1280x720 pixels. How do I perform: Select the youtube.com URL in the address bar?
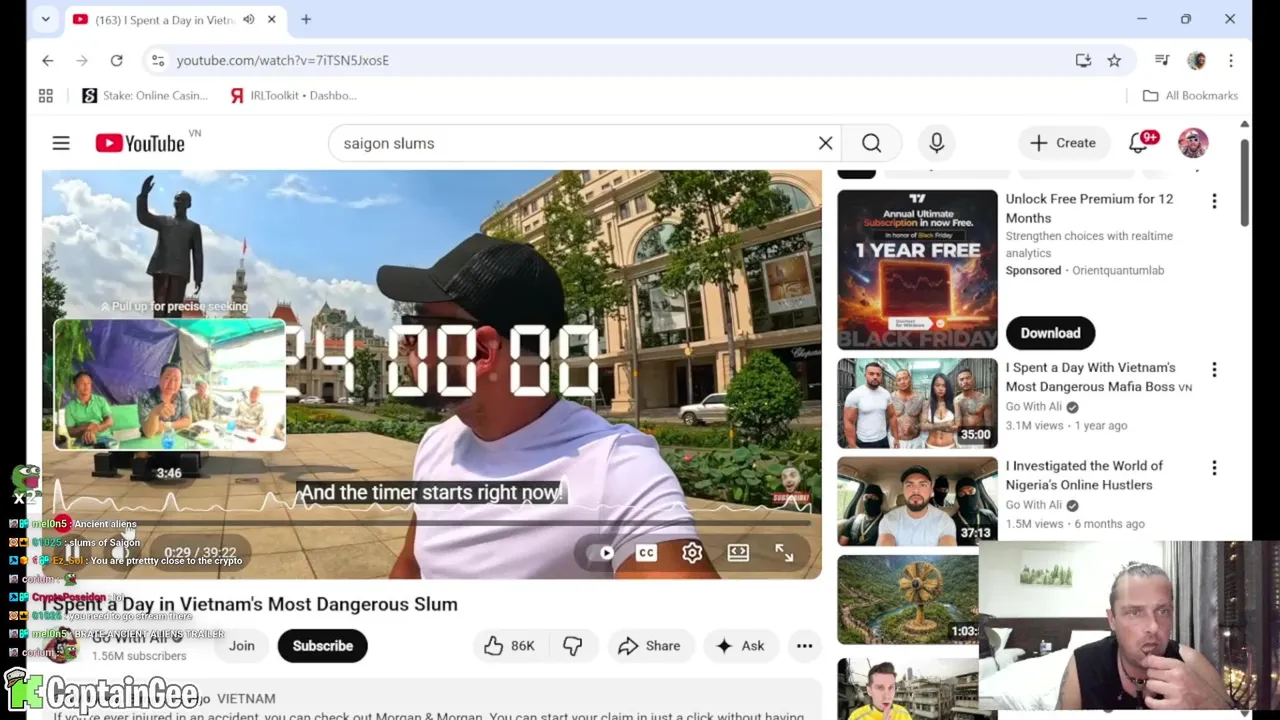[283, 60]
